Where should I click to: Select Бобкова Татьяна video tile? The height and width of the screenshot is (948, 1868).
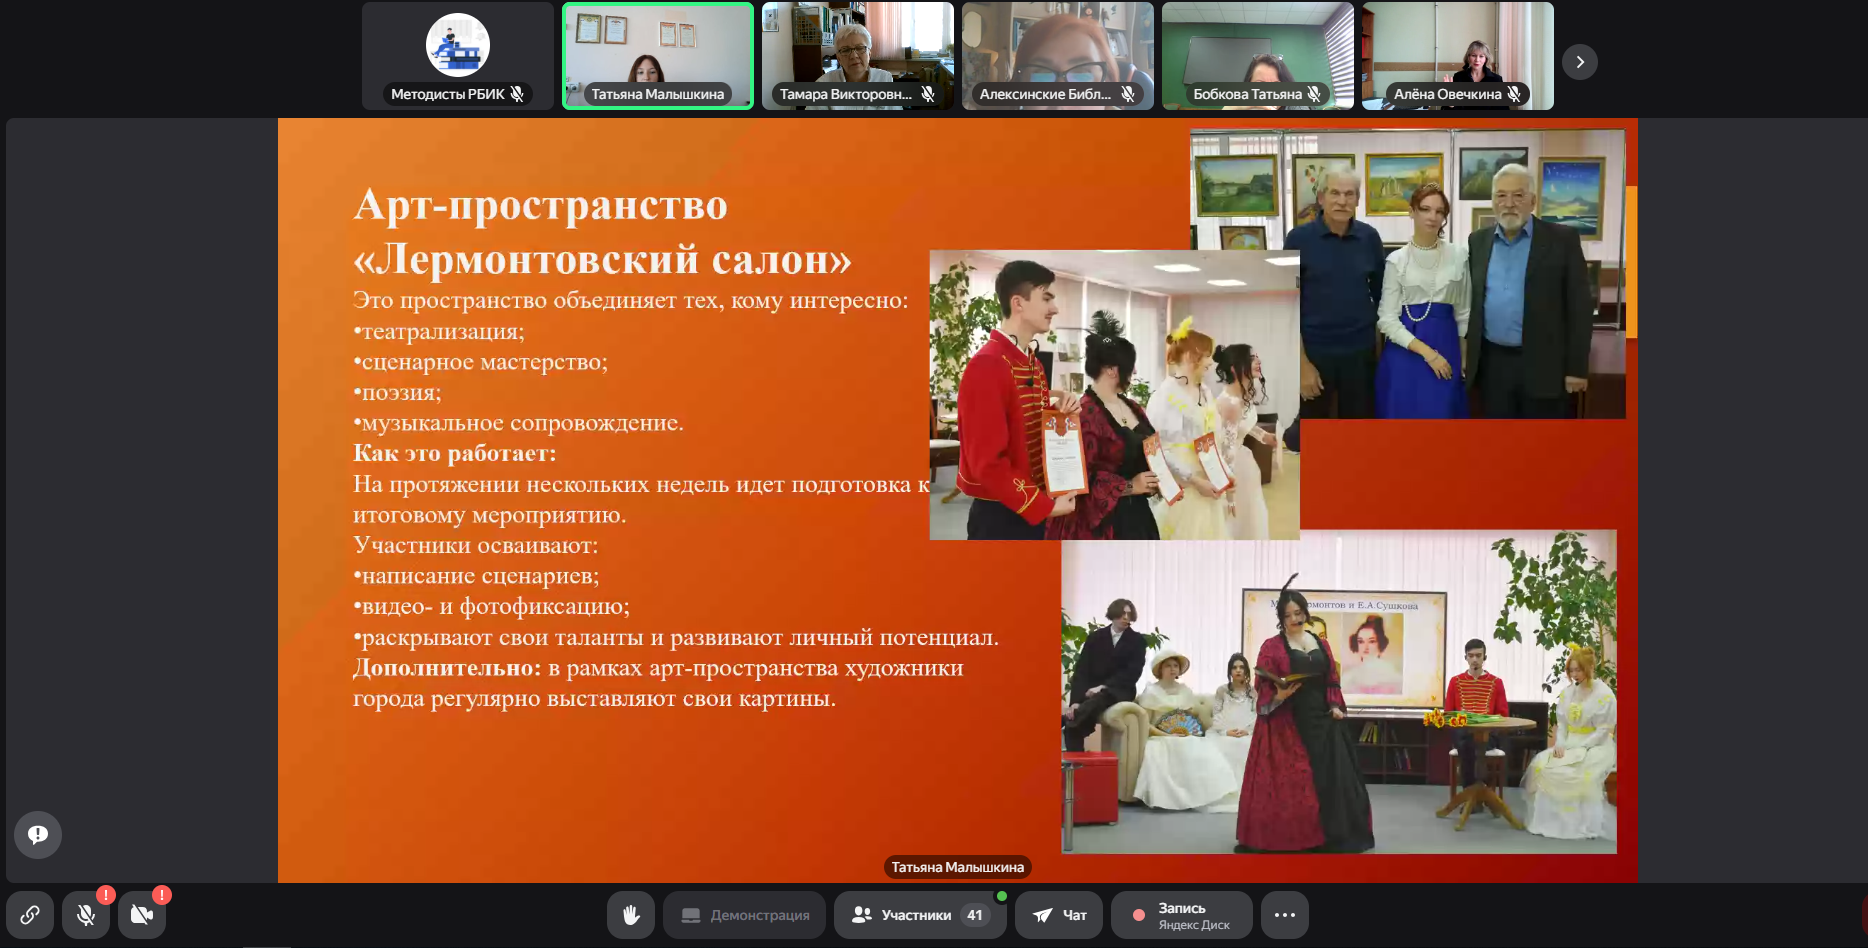pyautogui.click(x=1258, y=50)
